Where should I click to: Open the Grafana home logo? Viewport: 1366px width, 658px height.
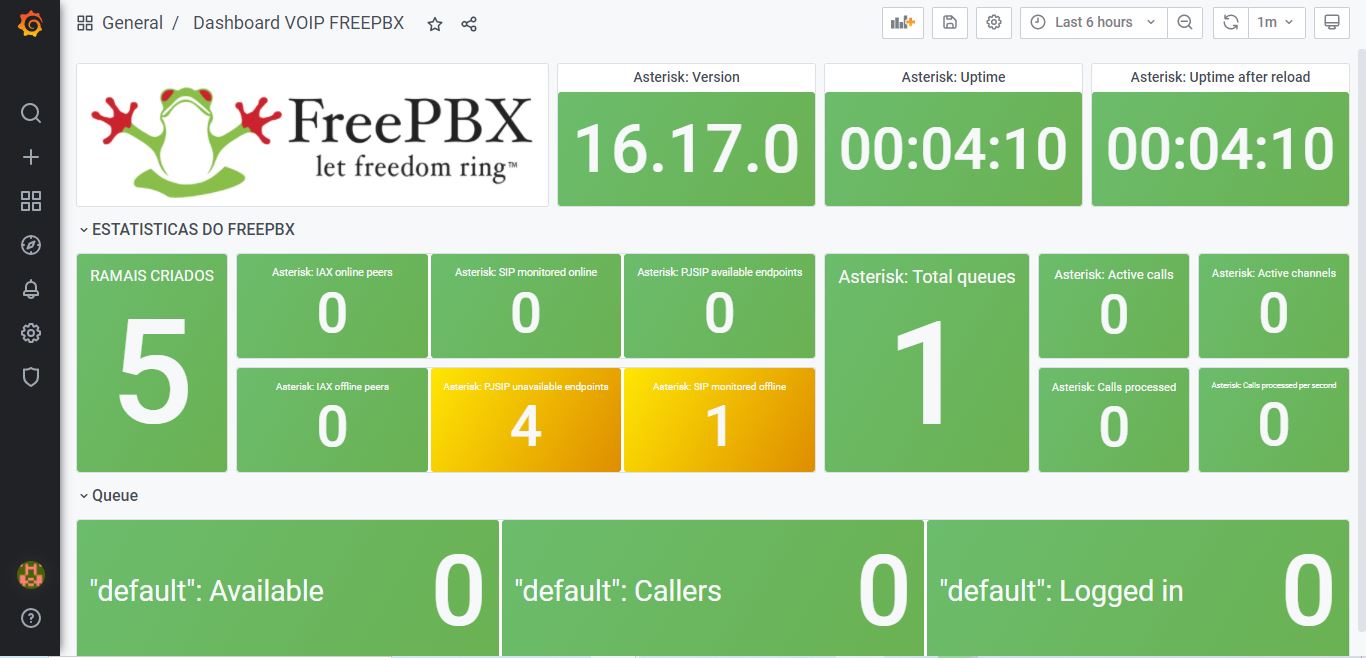coord(30,24)
